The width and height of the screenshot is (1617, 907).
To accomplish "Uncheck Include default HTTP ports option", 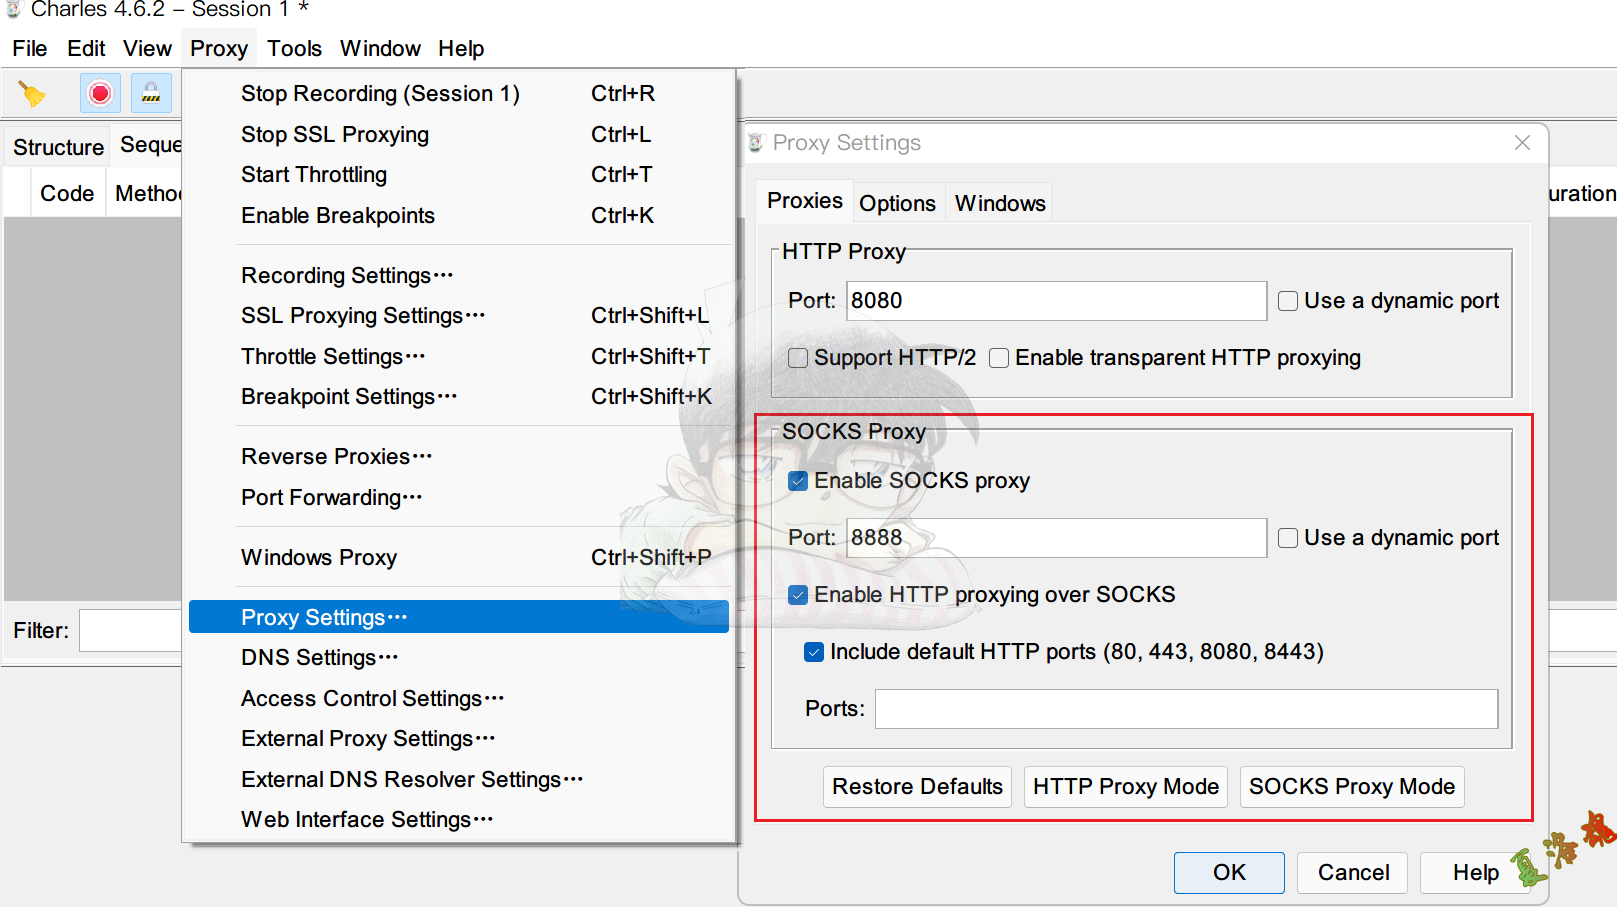I will pyautogui.click(x=814, y=652).
